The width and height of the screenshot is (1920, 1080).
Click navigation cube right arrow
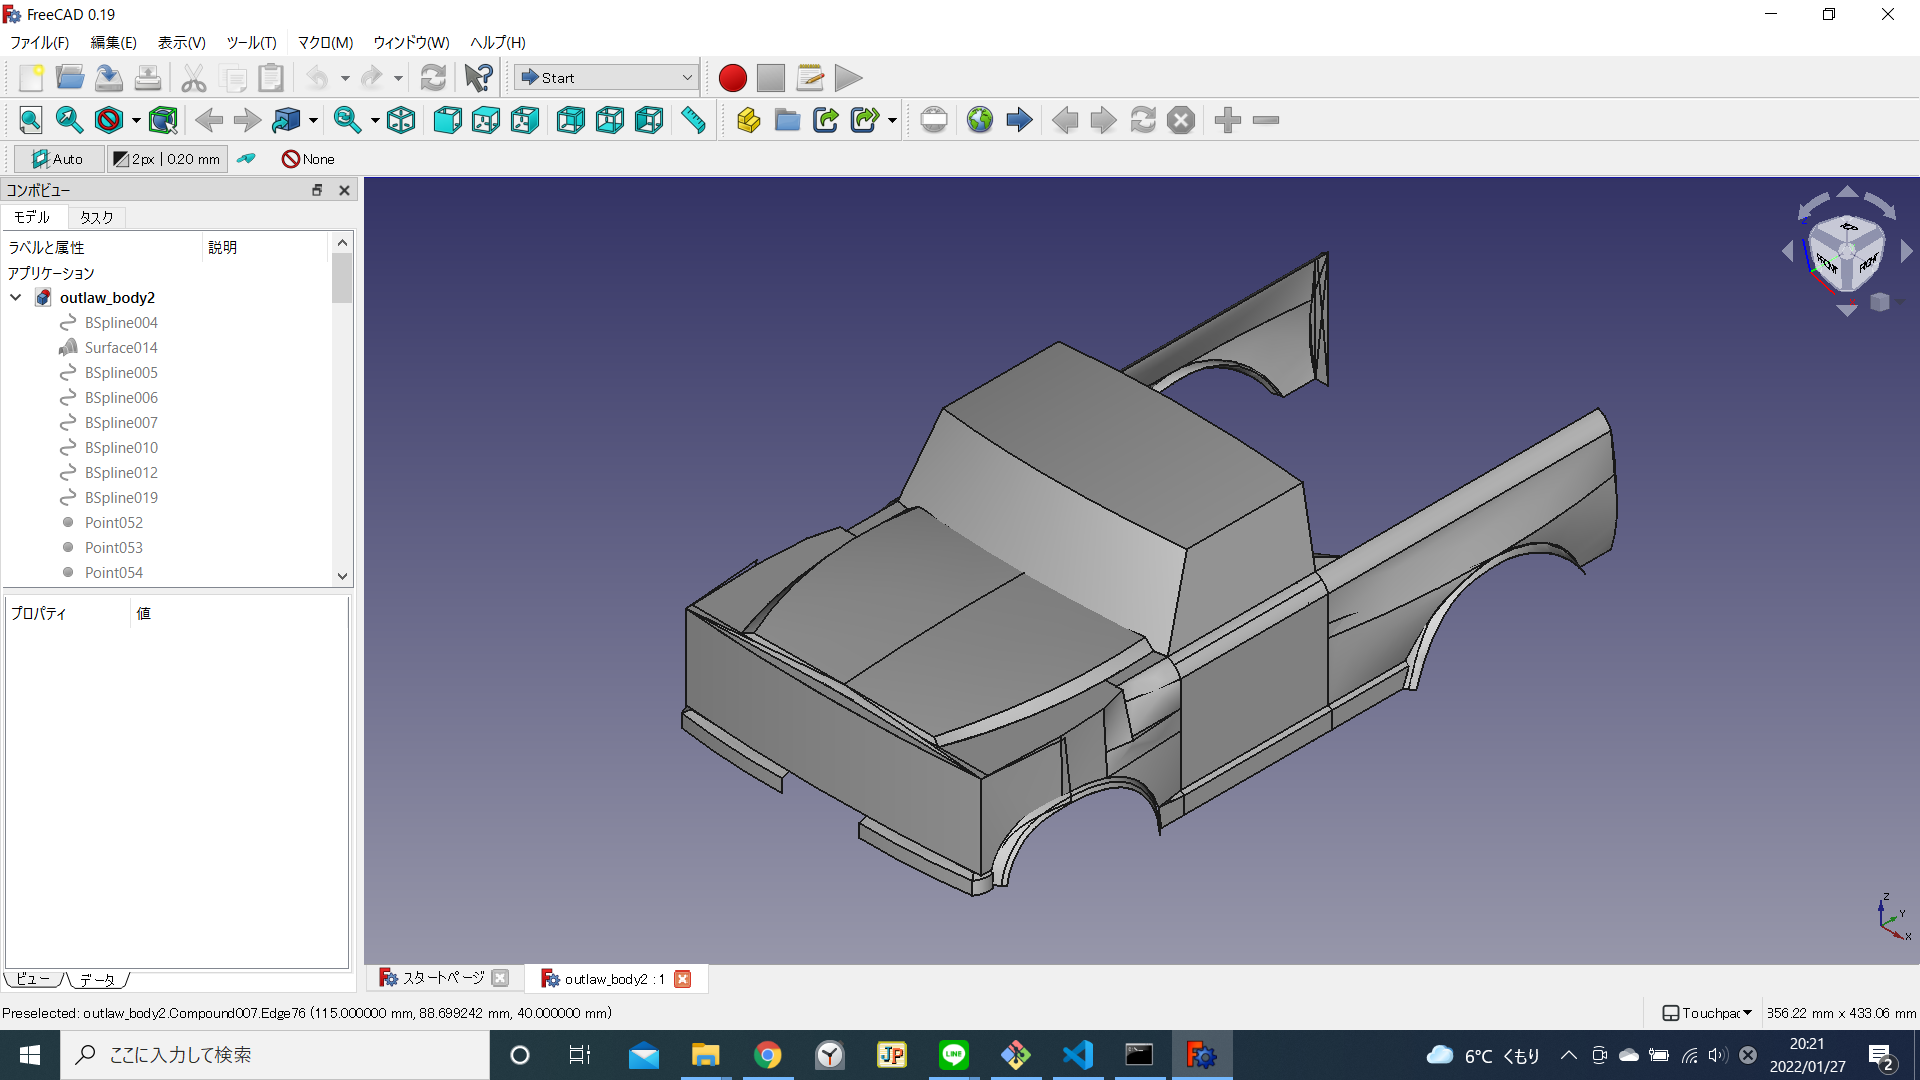(x=1906, y=251)
